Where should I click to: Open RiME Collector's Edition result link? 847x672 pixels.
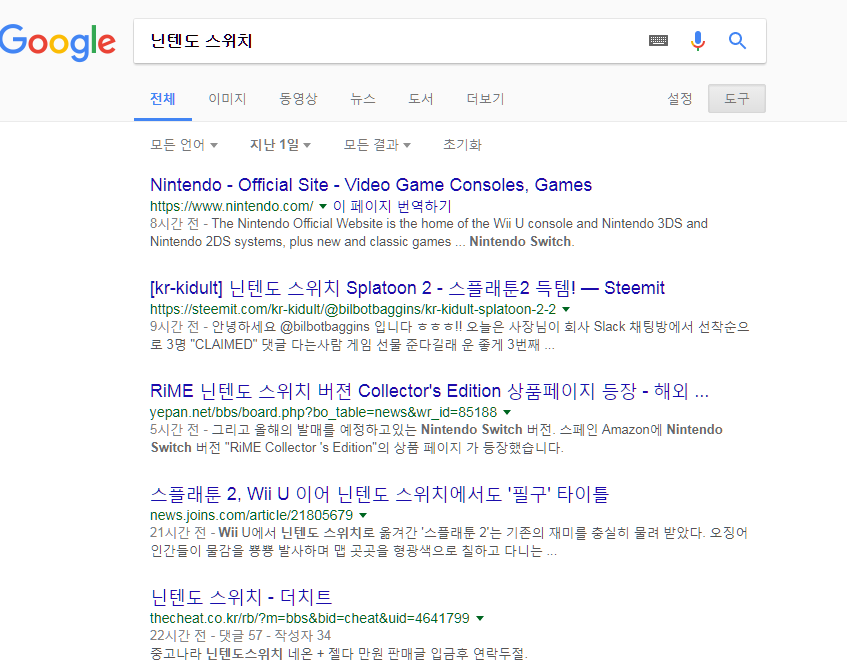[429, 391]
